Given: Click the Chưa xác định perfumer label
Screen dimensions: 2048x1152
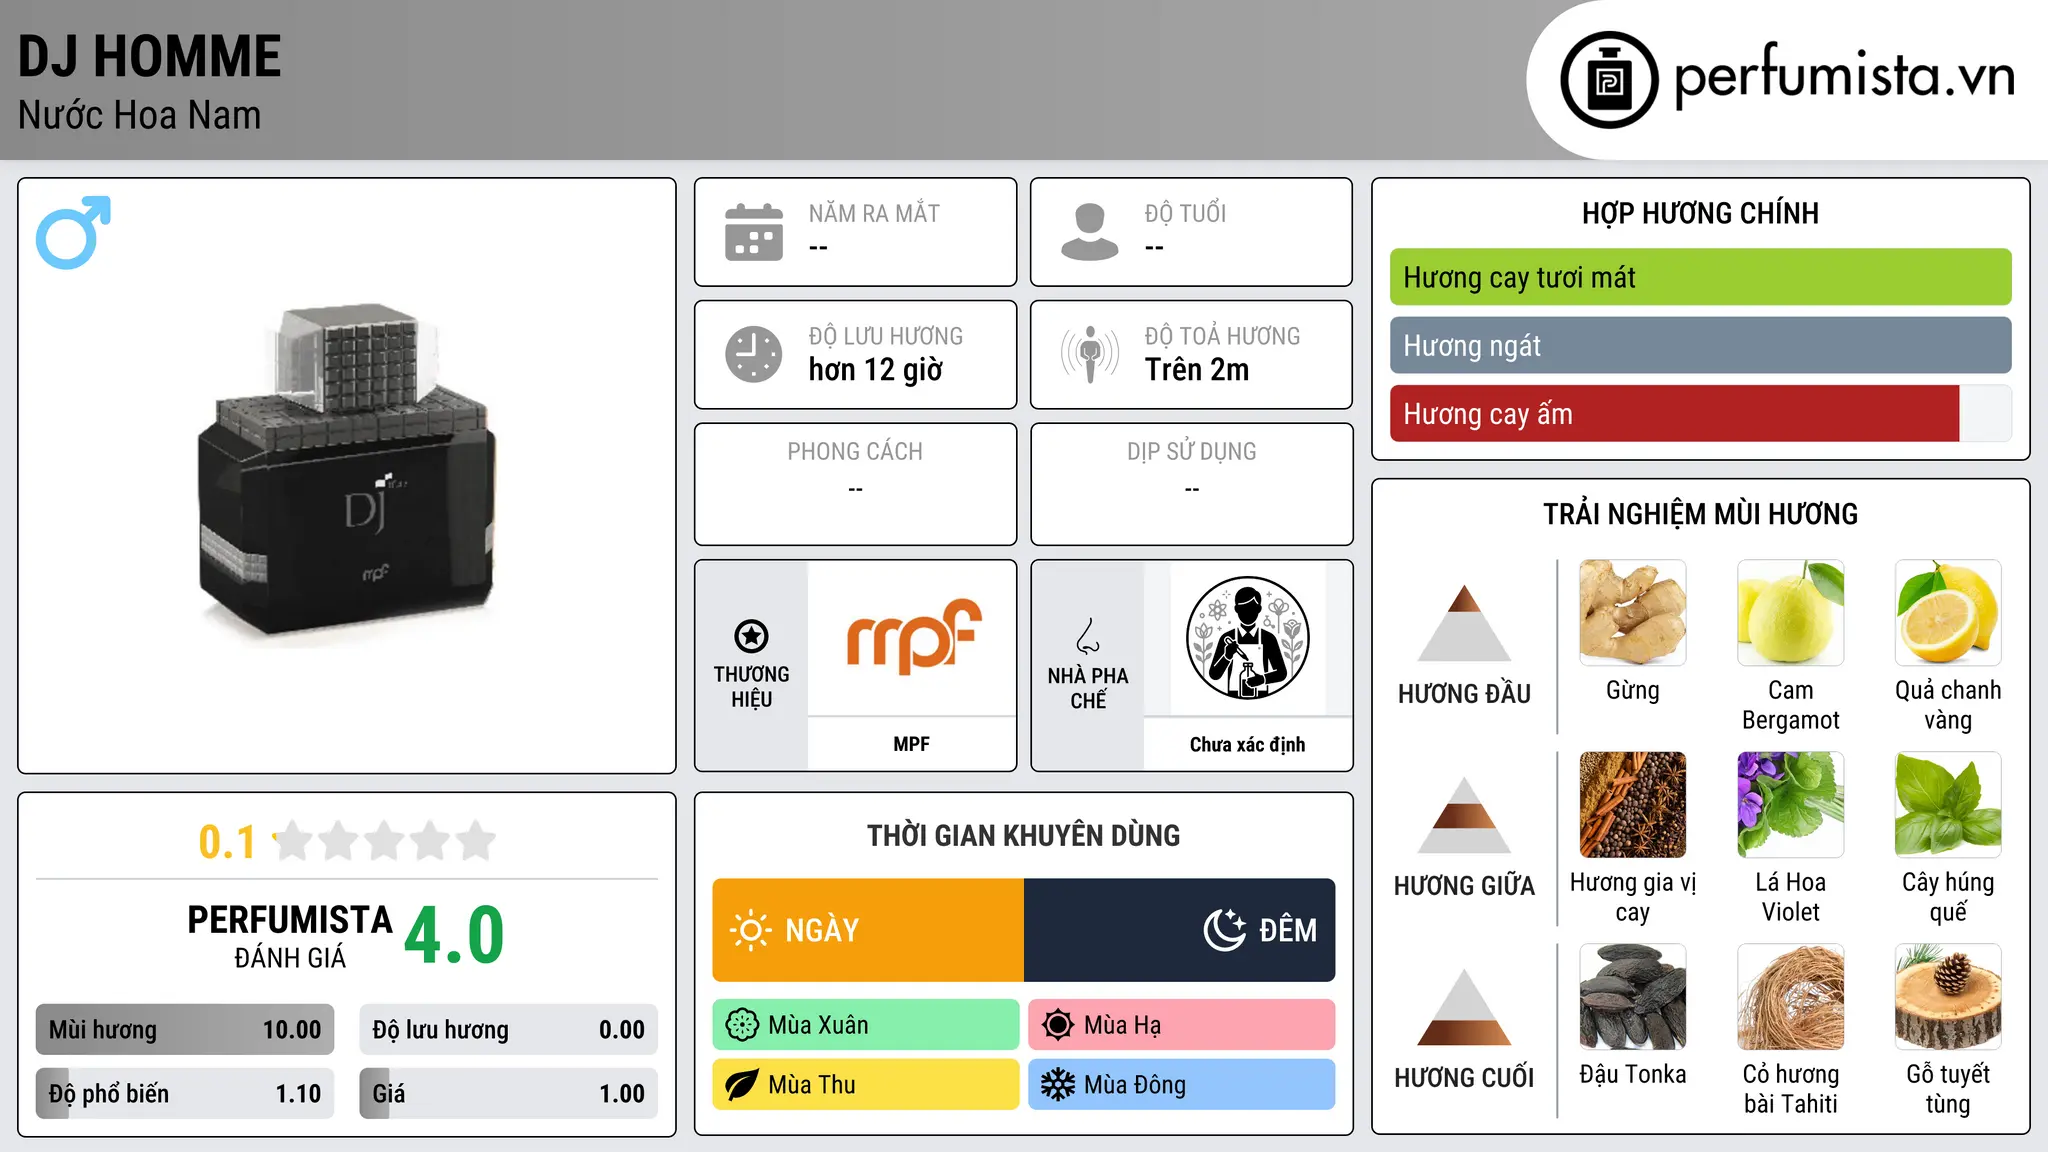Looking at the screenshot, I should [x=1247, y=744].
